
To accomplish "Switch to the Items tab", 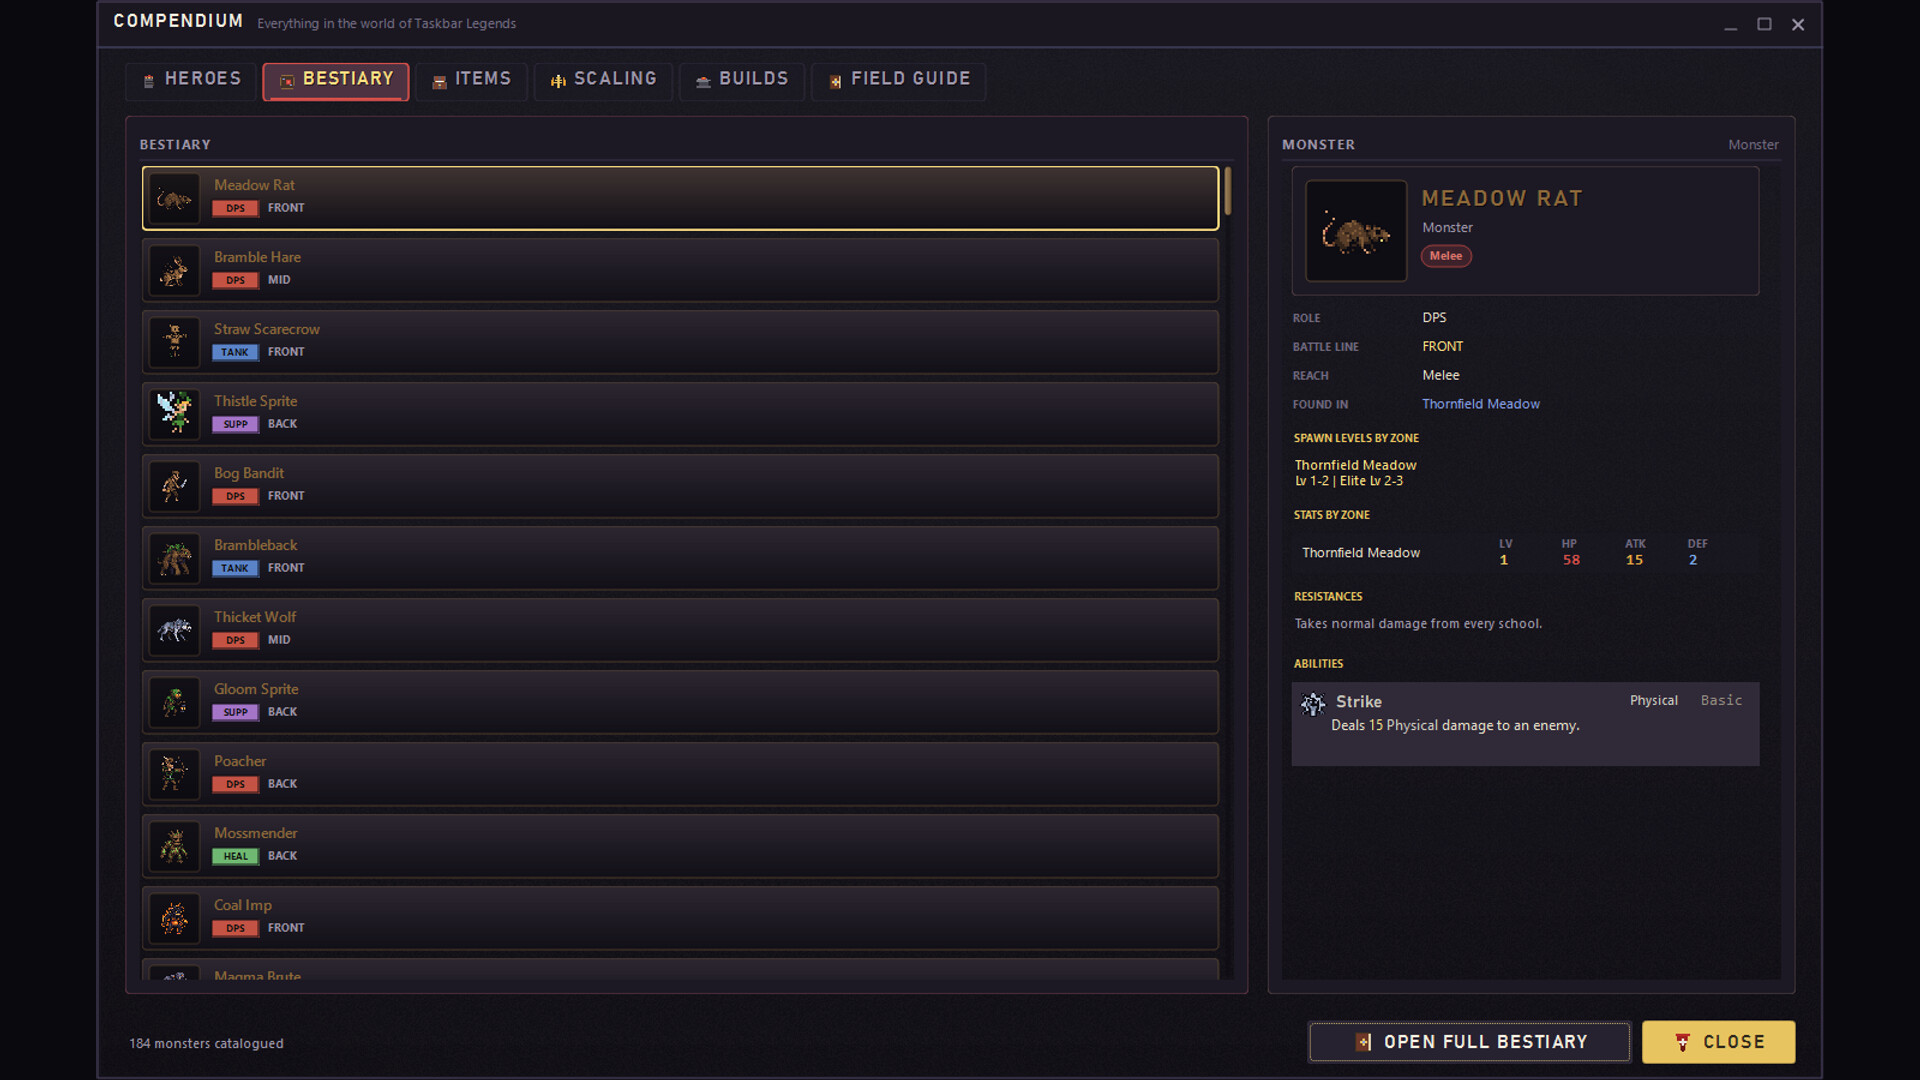I will (471, 80).
